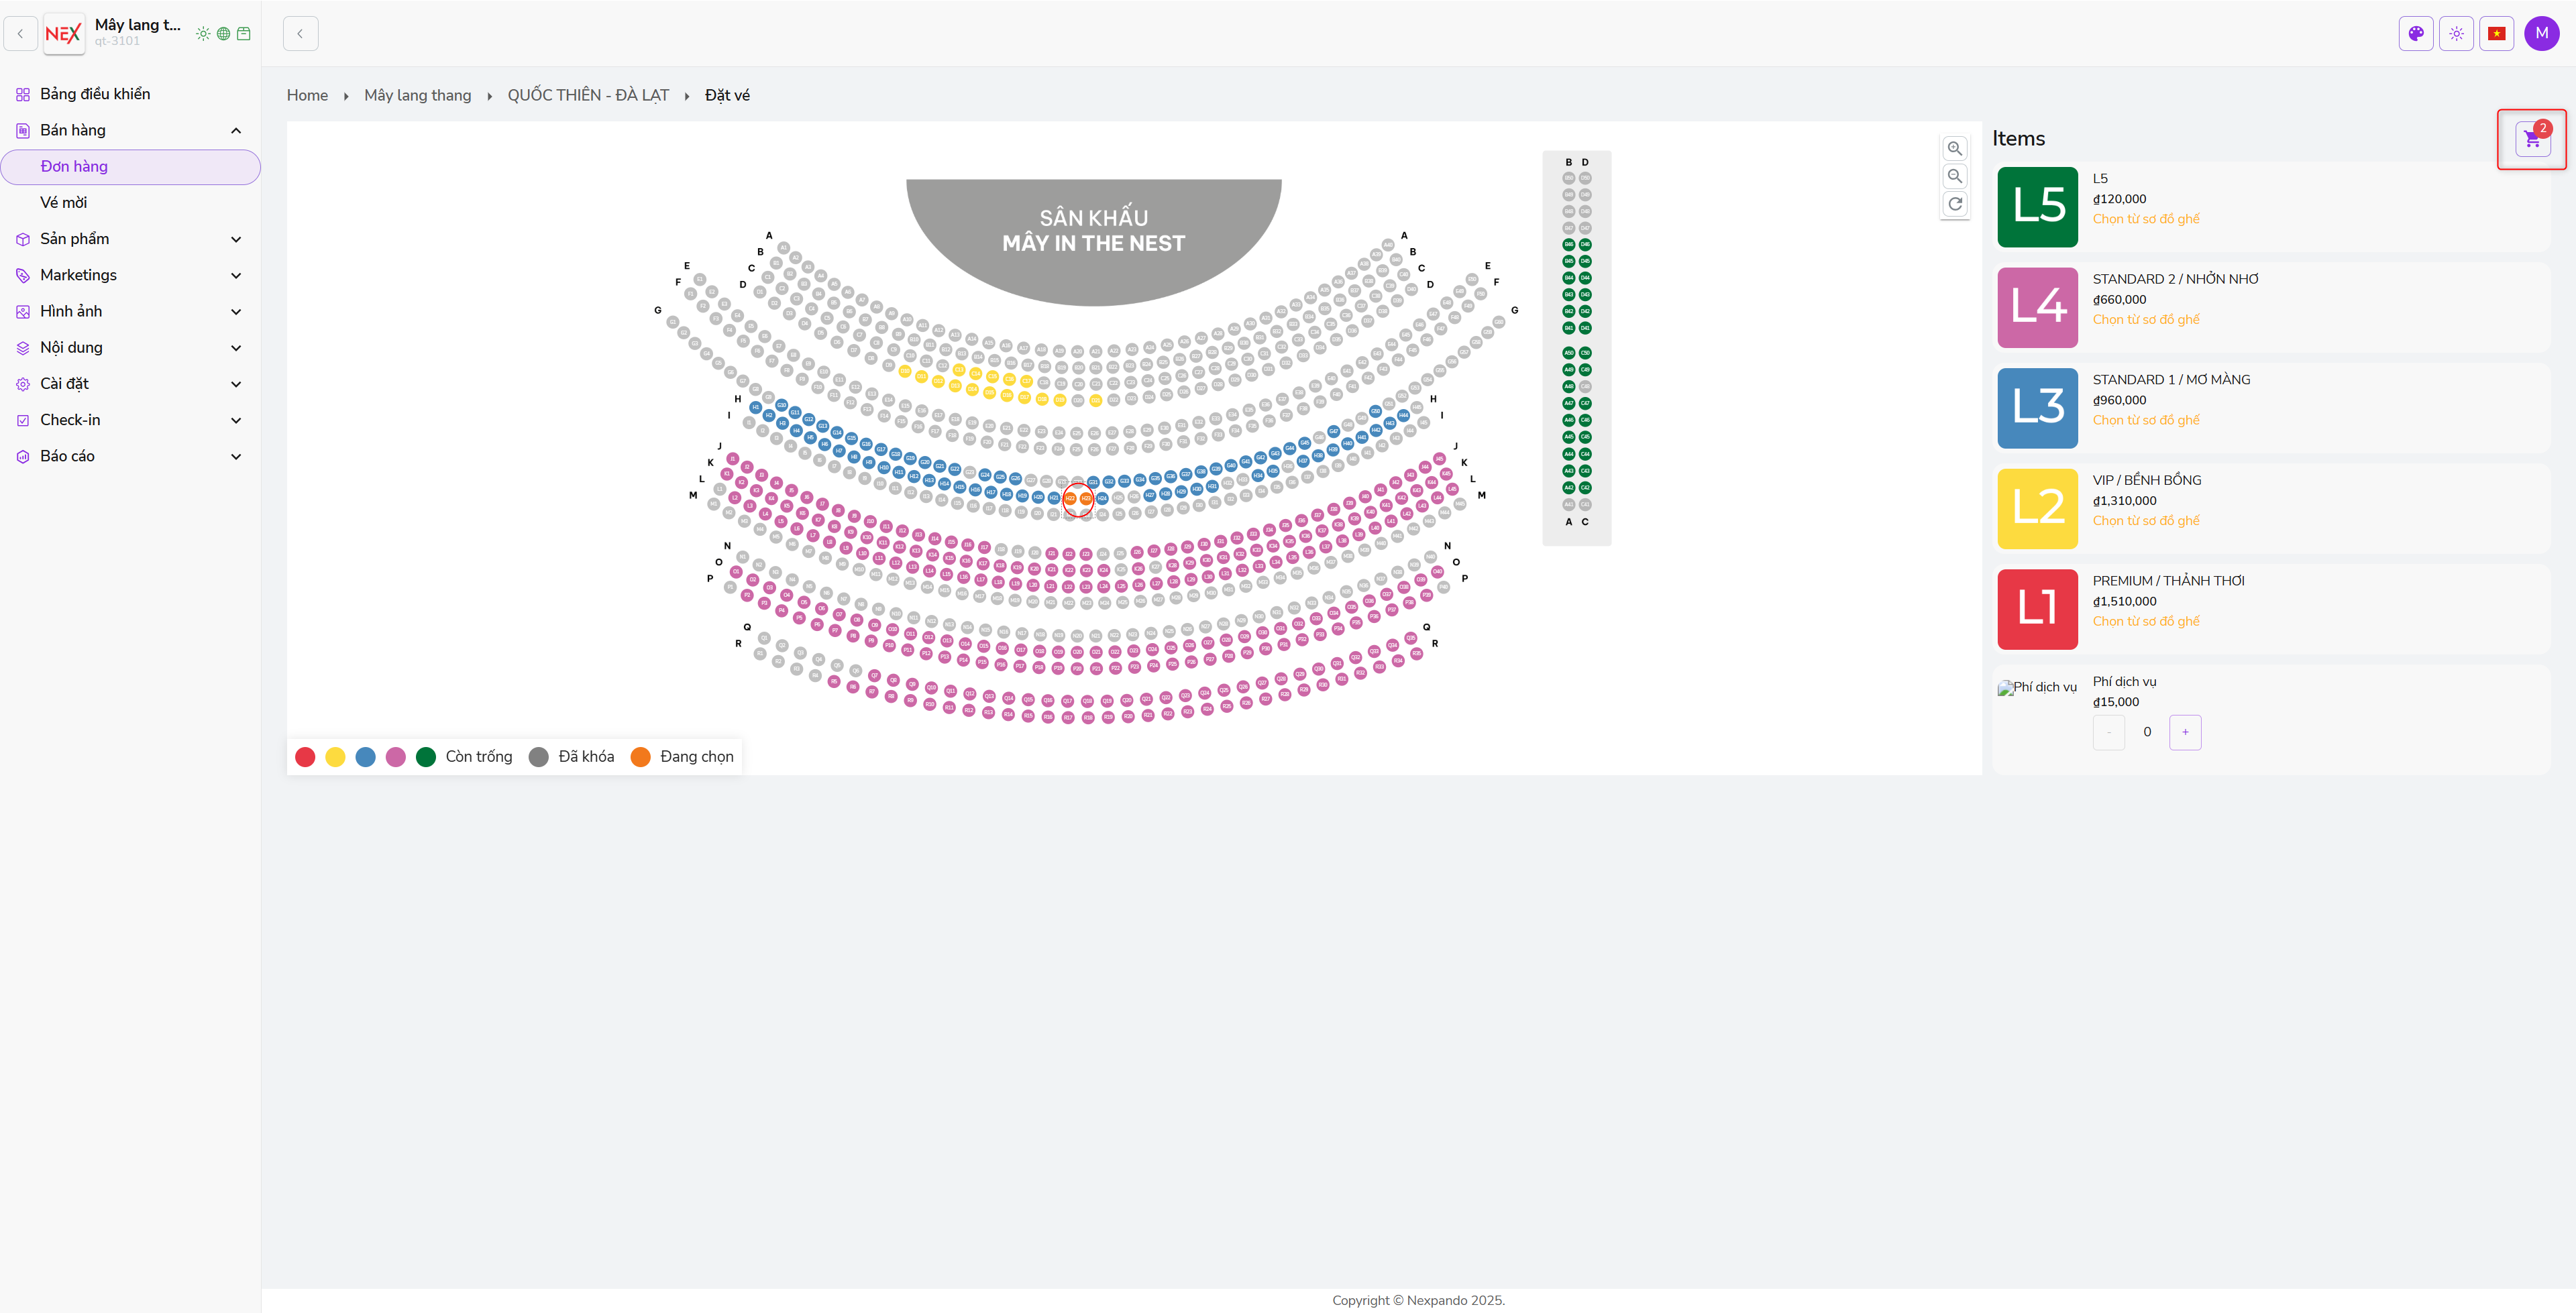
Task: Open the user avatar M menu
Action: point(2541,33)
